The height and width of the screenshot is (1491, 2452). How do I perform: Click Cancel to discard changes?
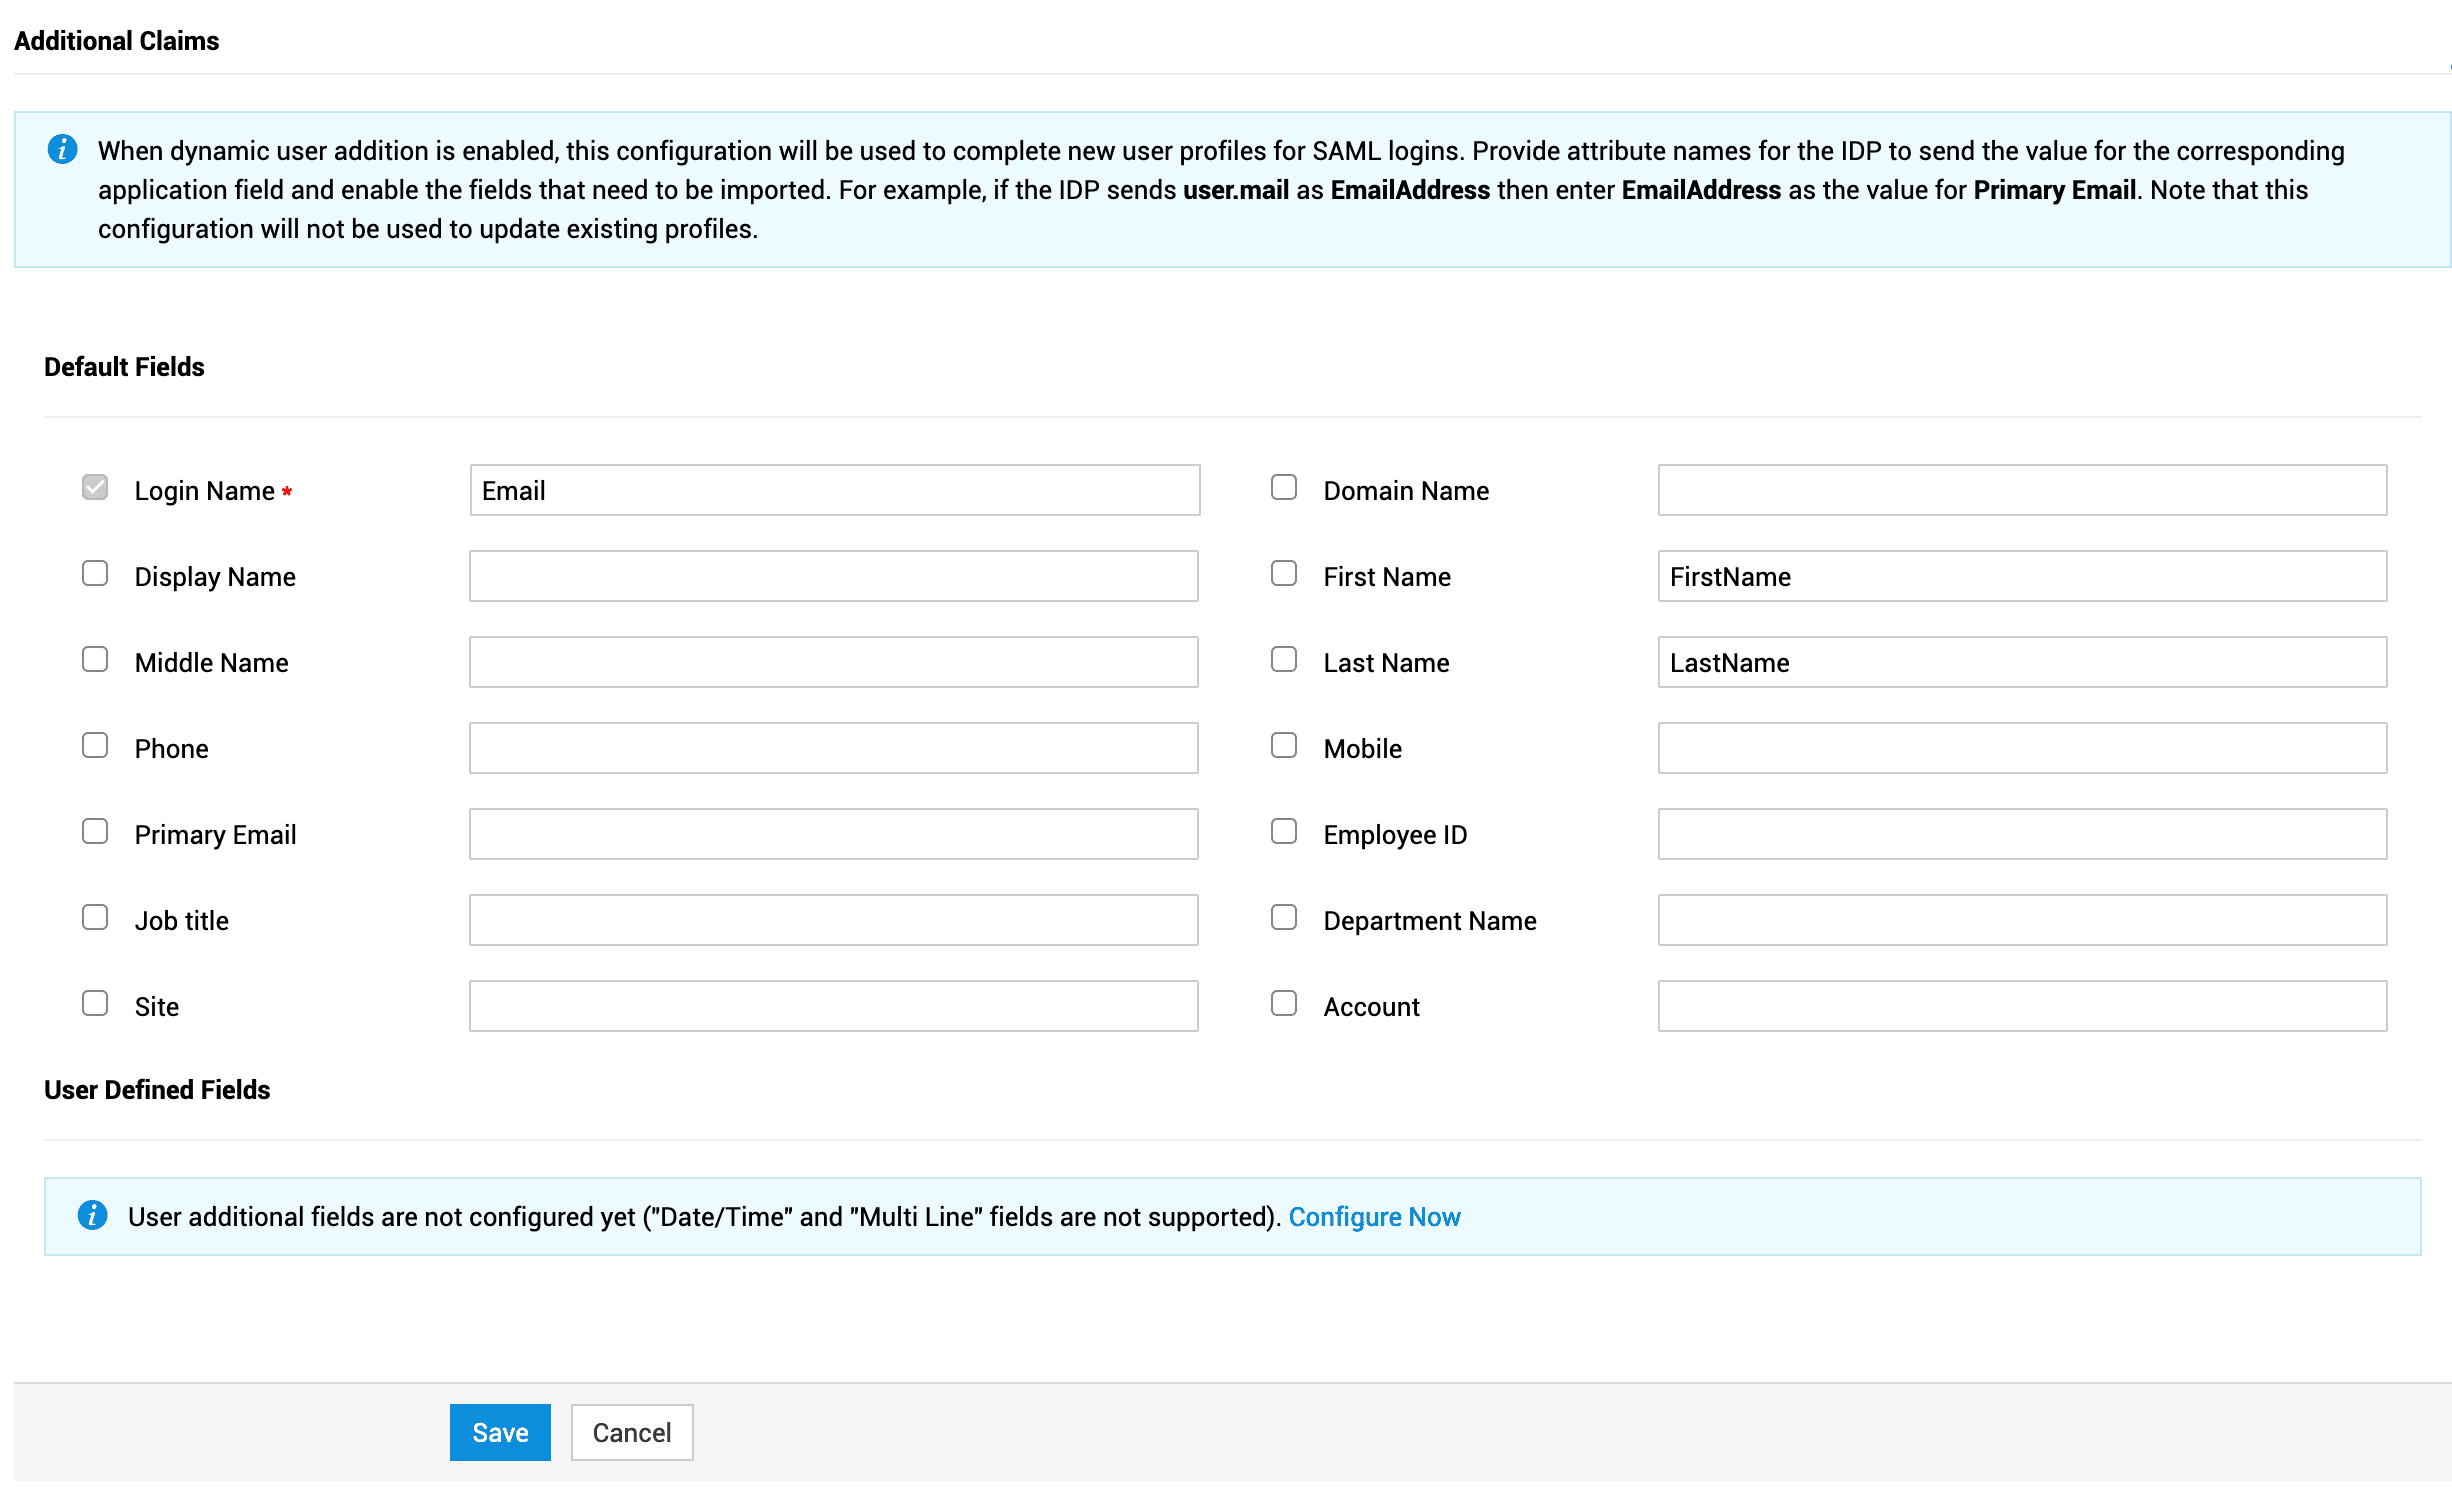pyautogui.click(x=631, y=1432)
